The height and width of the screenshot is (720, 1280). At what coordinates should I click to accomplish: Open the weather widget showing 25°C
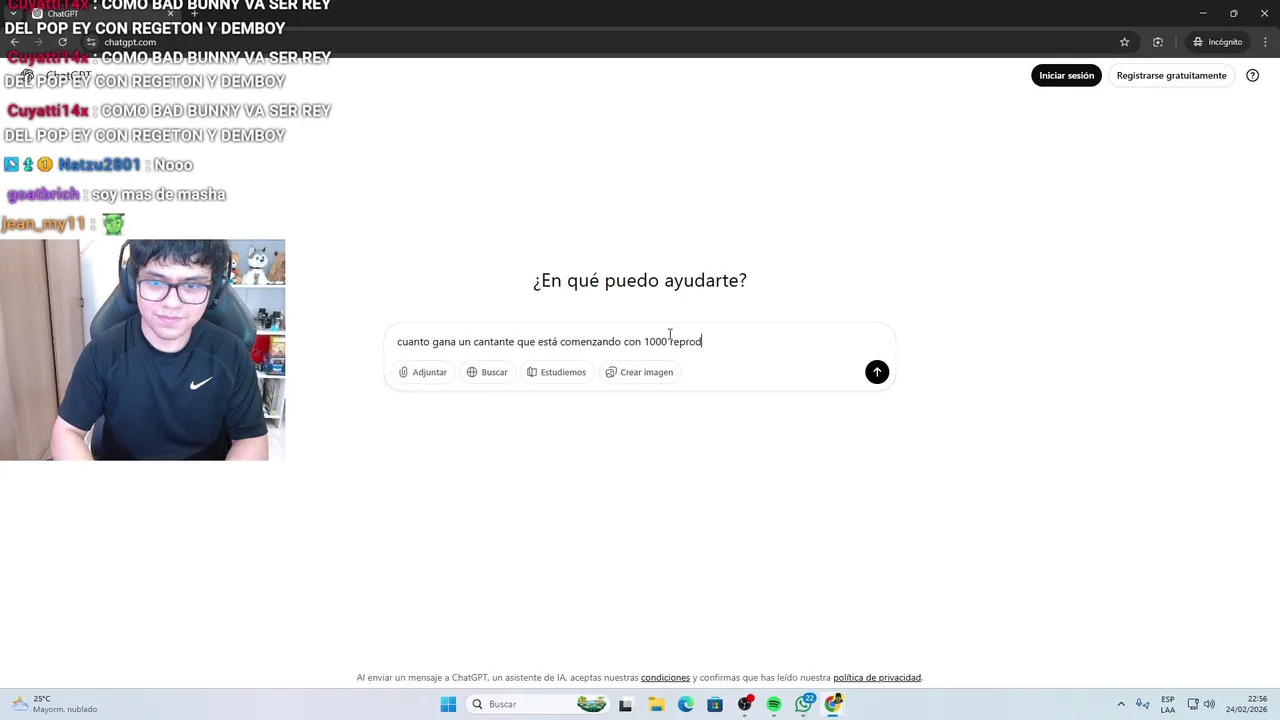click(55, 704)
